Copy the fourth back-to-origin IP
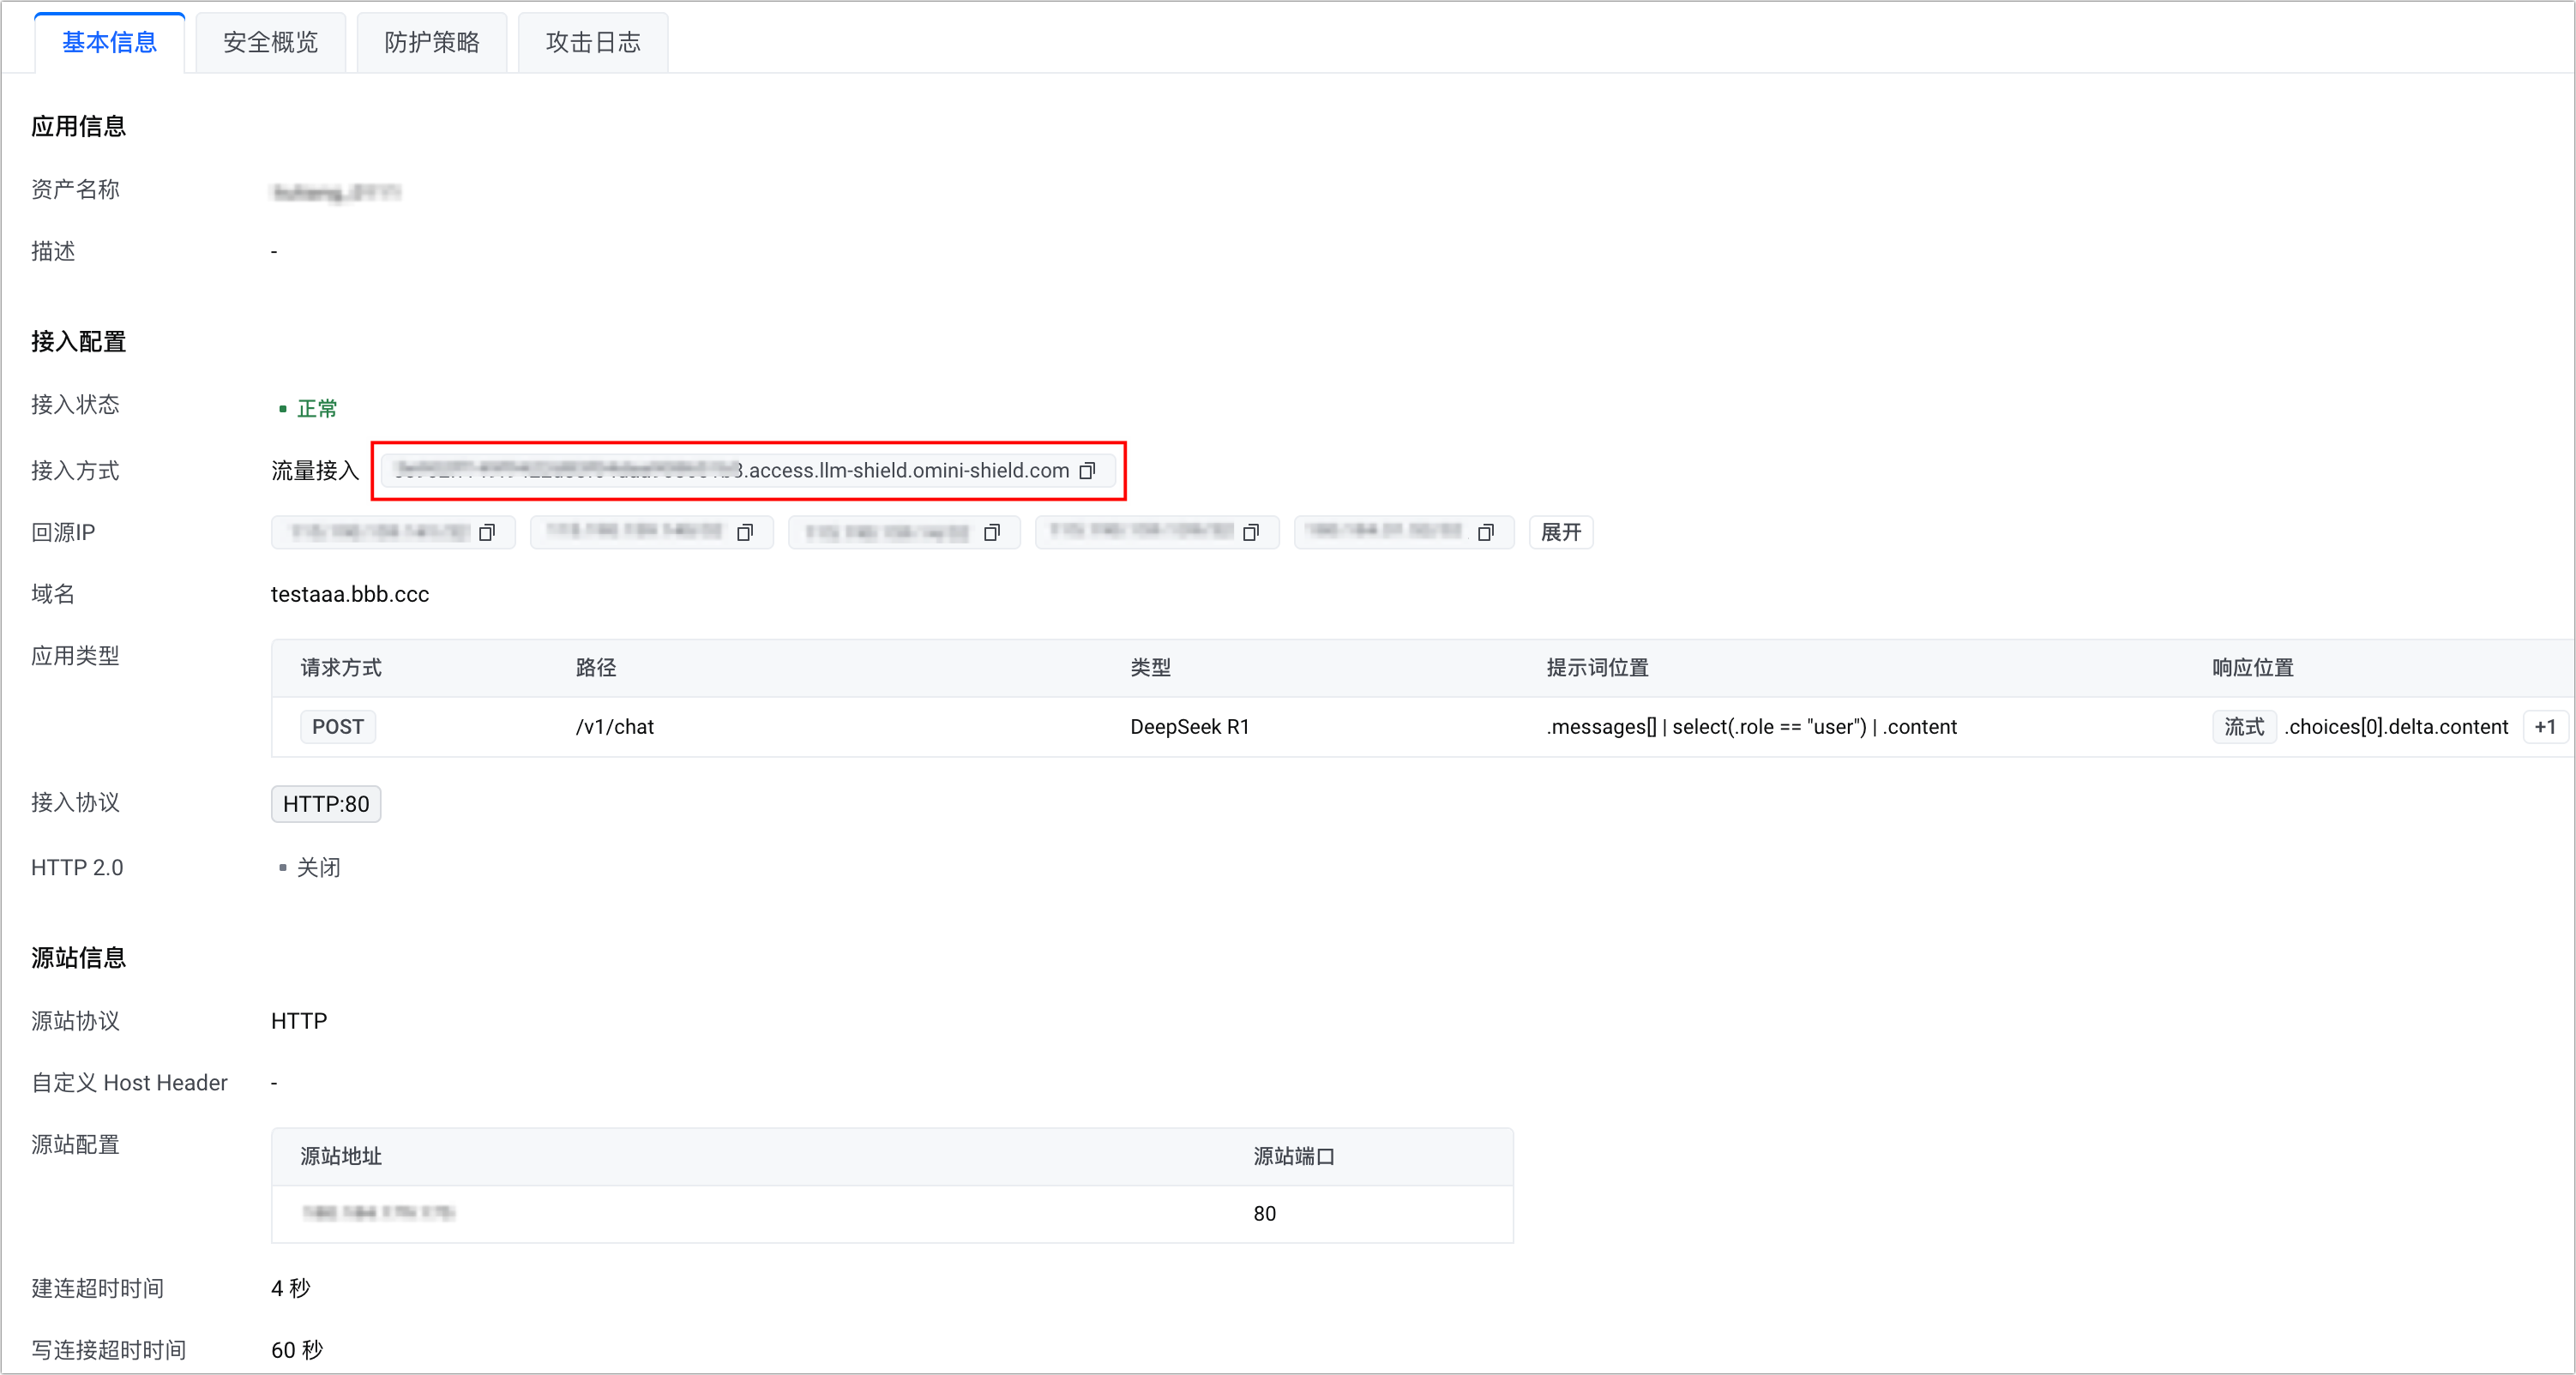The width and height of the screenshot is (2576, 1375). [x=1251, y=533]
